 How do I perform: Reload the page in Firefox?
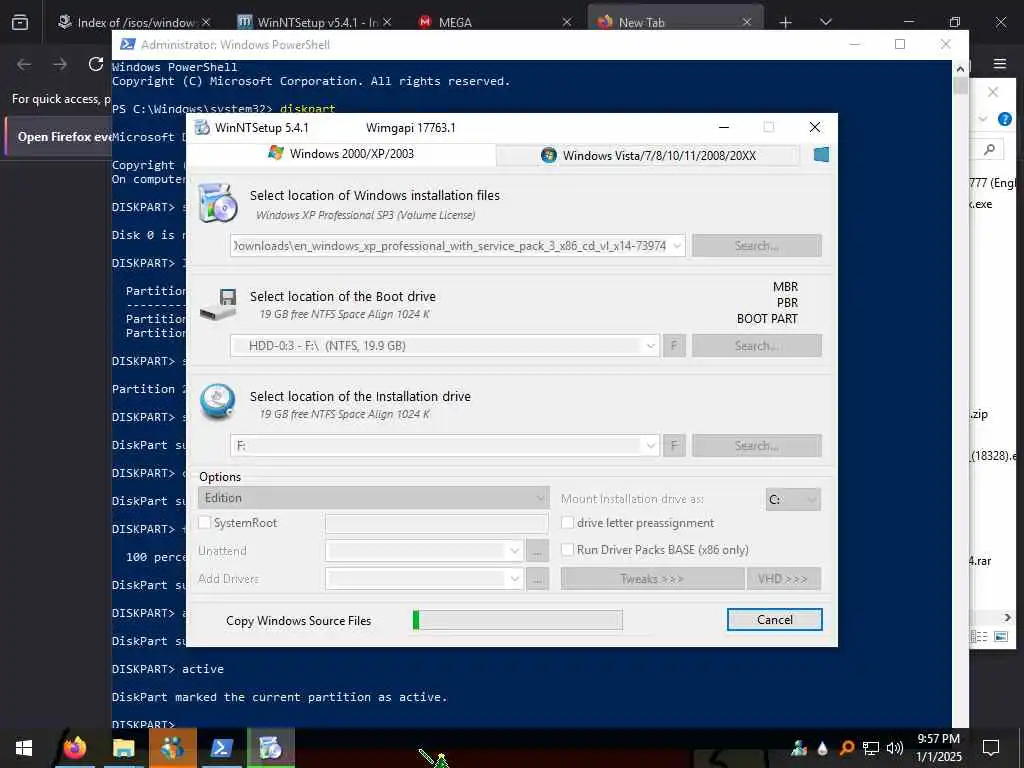pyautogui.click(x=96, y=64)
